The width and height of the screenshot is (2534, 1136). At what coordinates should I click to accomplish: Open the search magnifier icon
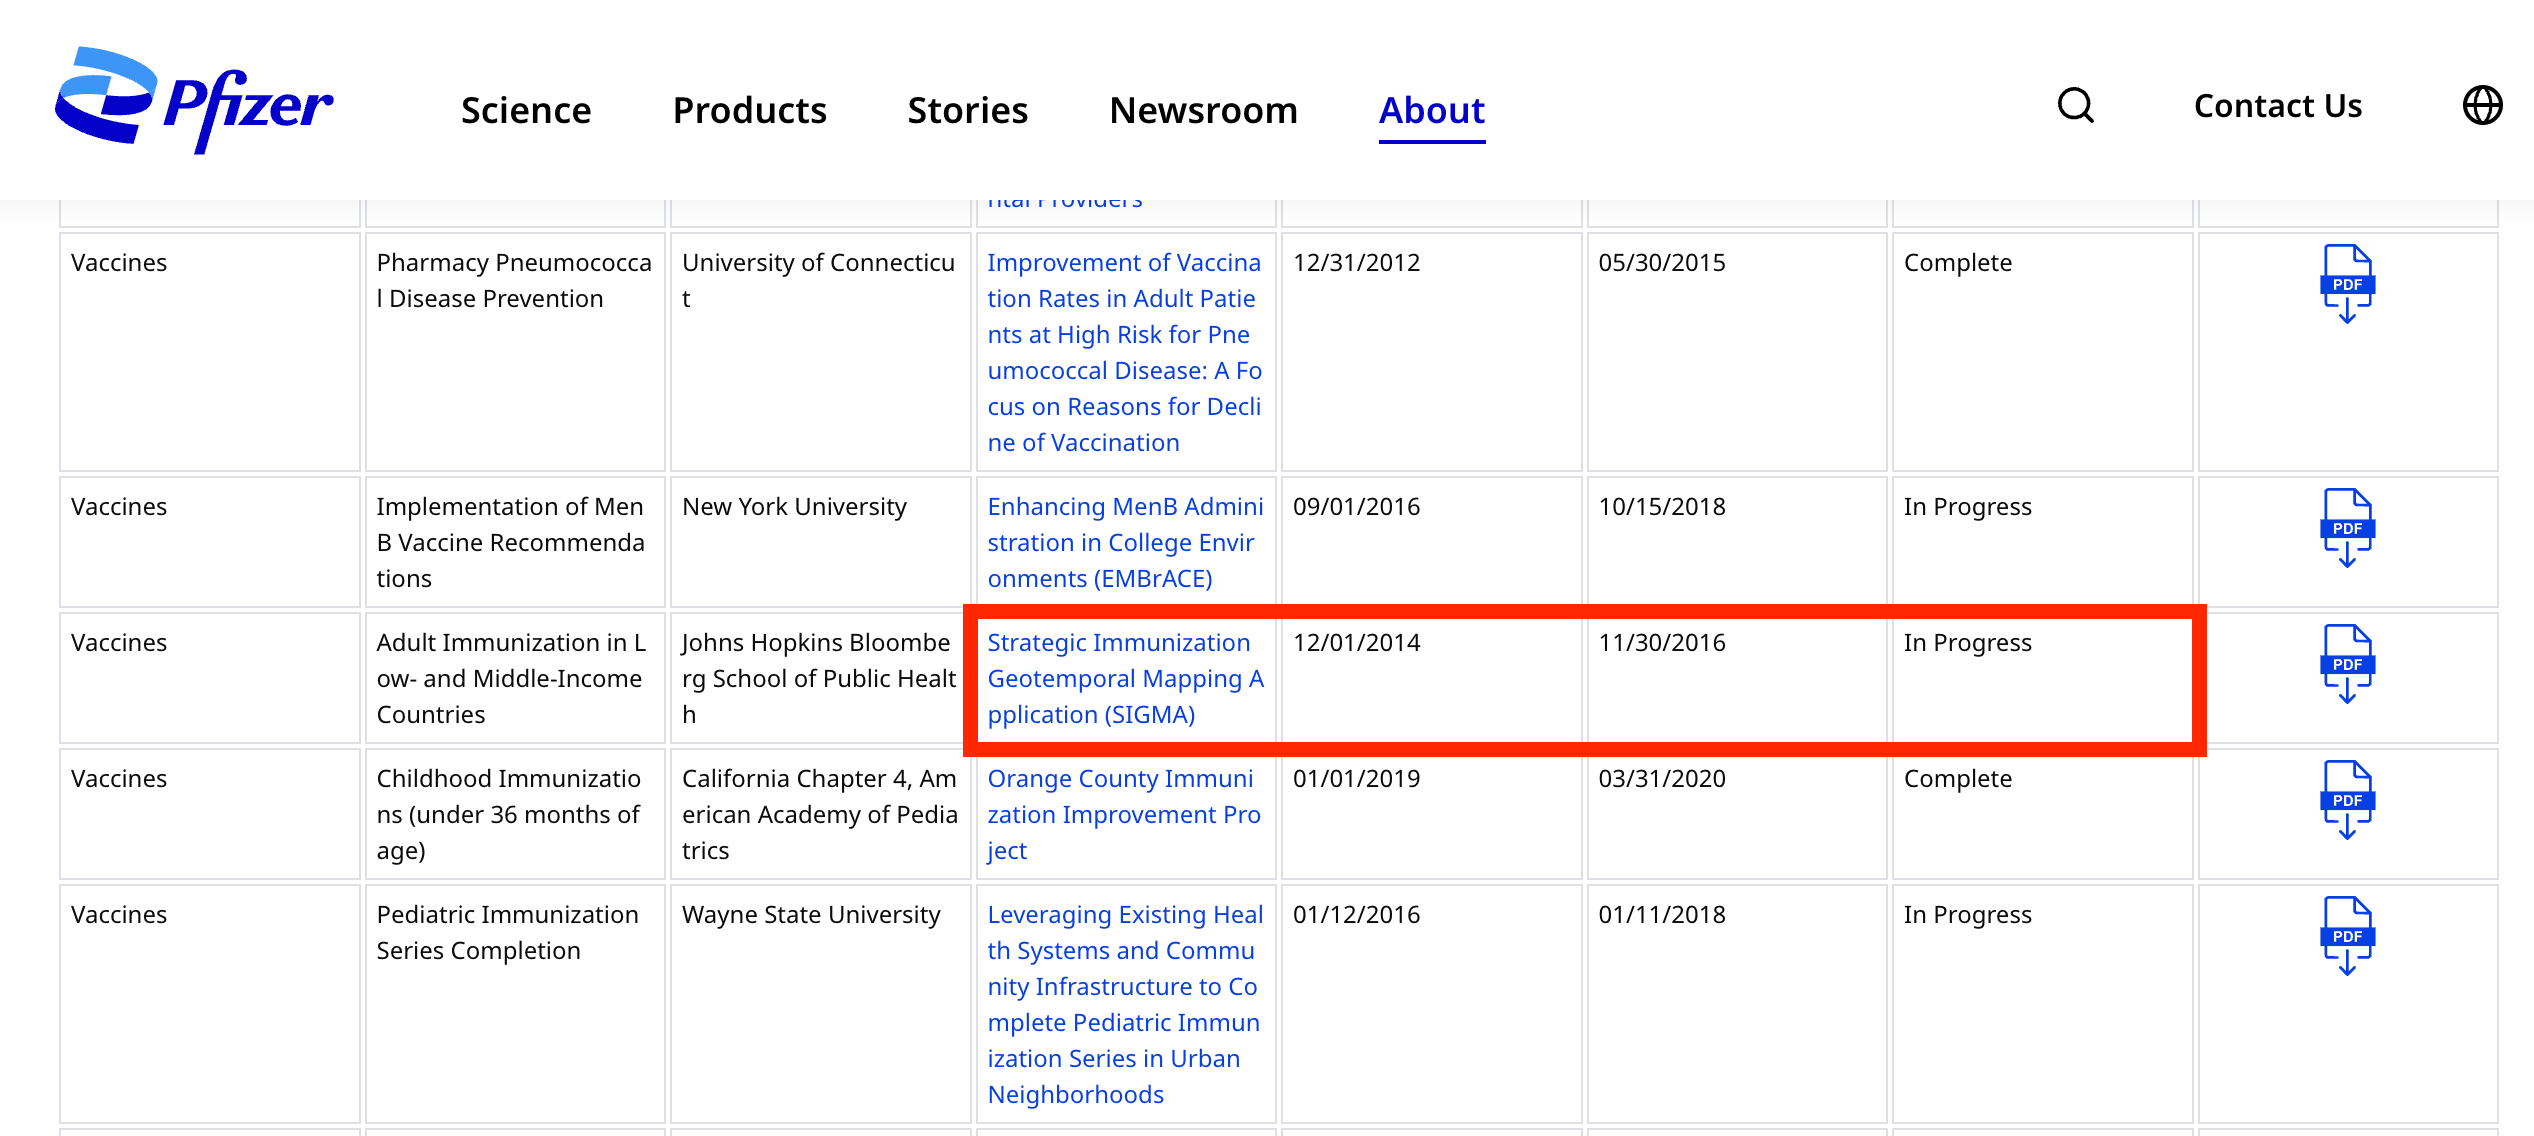(2075, 105)
